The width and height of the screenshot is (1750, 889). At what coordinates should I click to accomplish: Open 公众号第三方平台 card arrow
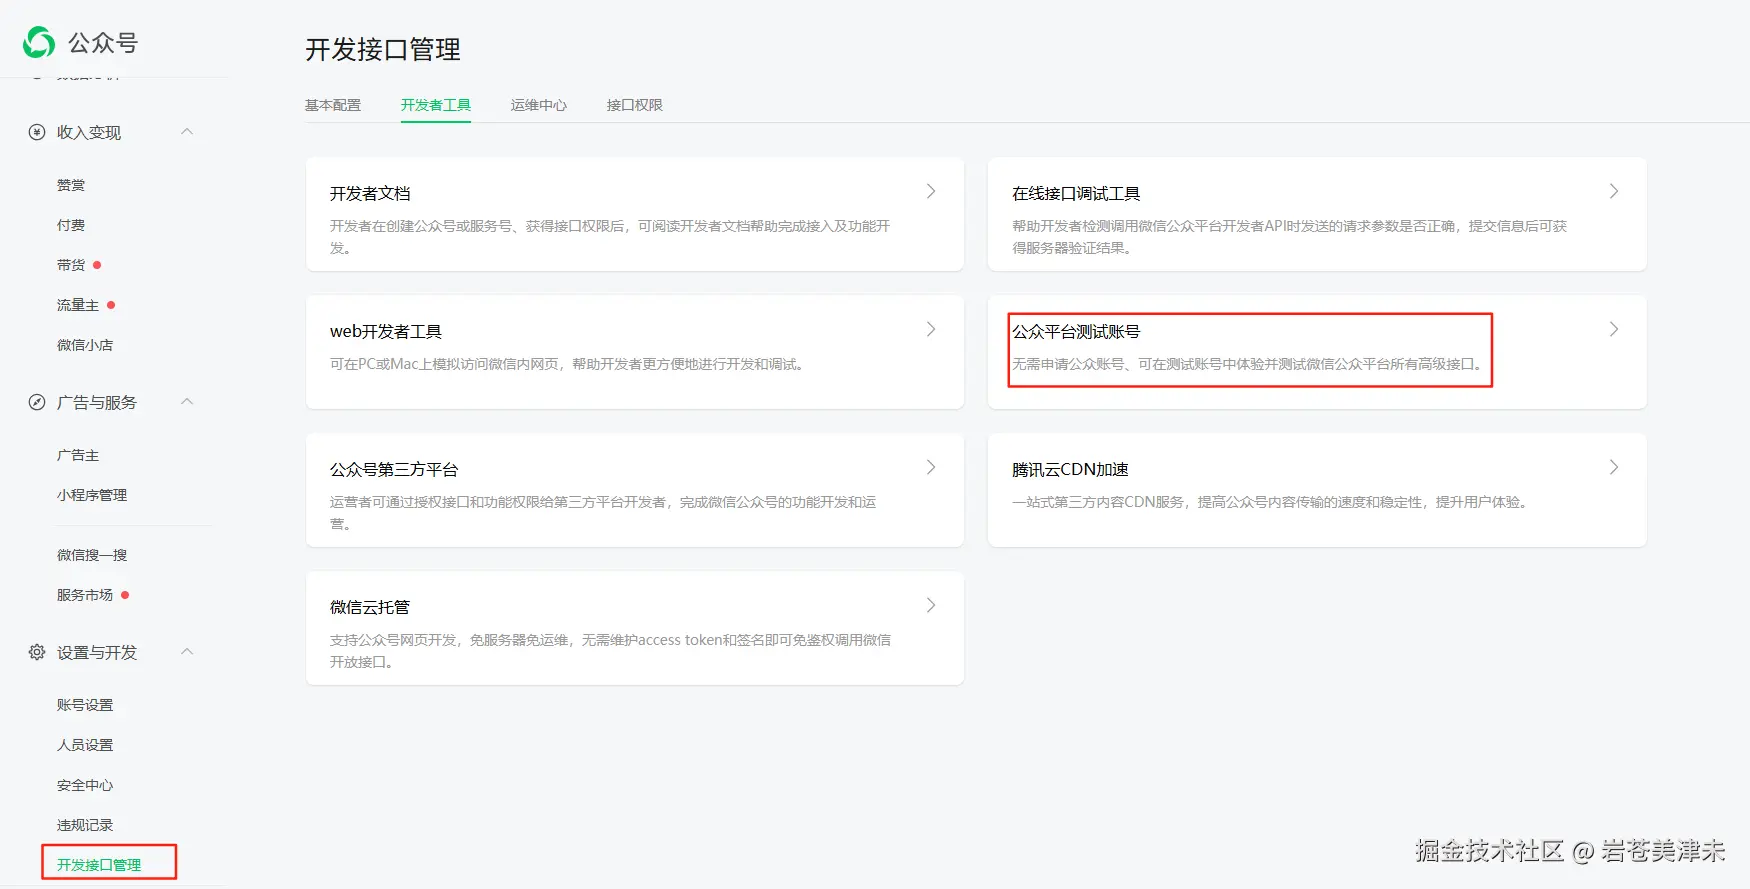click(x=931, y=467)
